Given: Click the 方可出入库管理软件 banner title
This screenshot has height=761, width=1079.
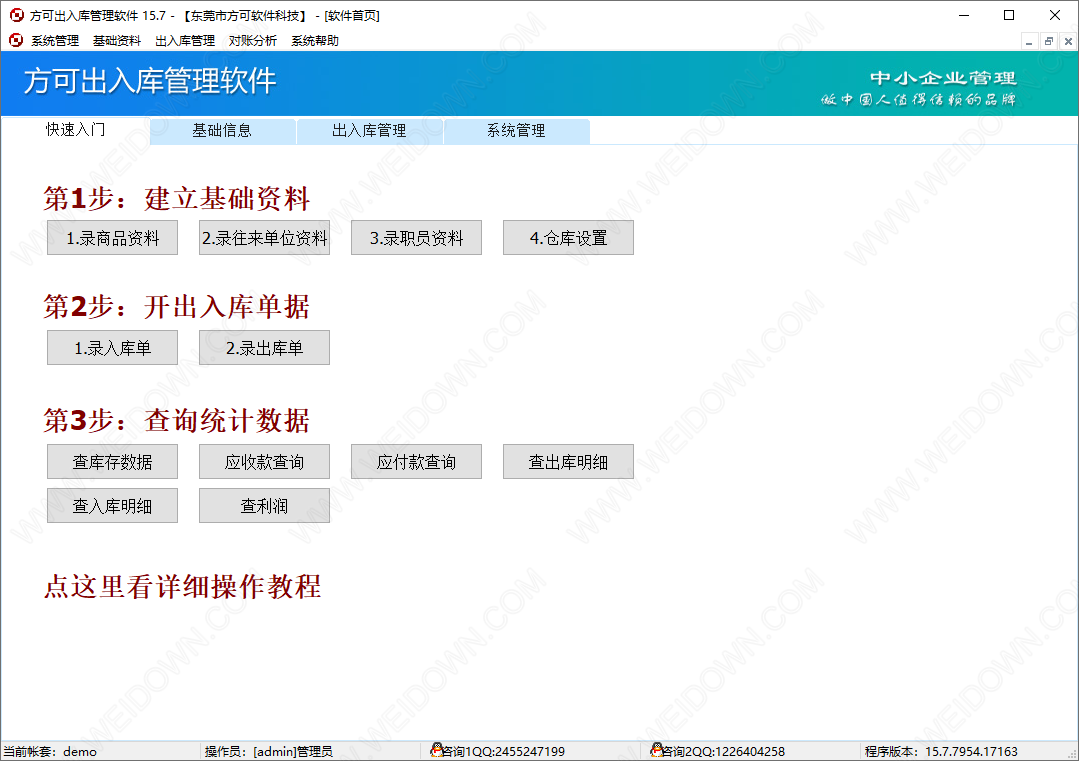Looking at the screenshot, I should (150, 81).
